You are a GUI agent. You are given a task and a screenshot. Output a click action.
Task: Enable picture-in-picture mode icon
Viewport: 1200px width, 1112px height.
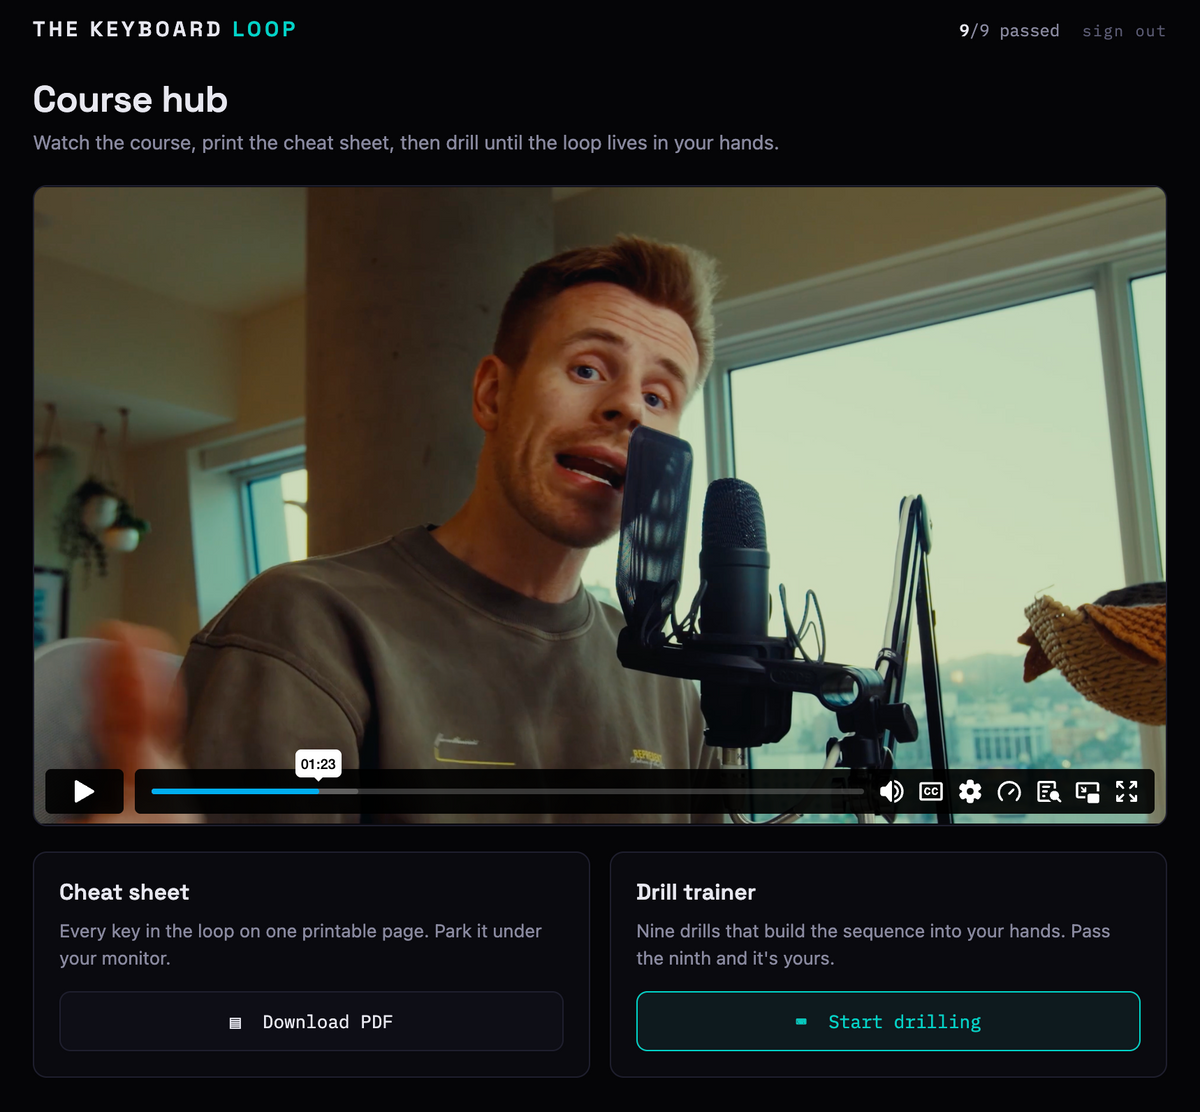tap(1087, 792)
